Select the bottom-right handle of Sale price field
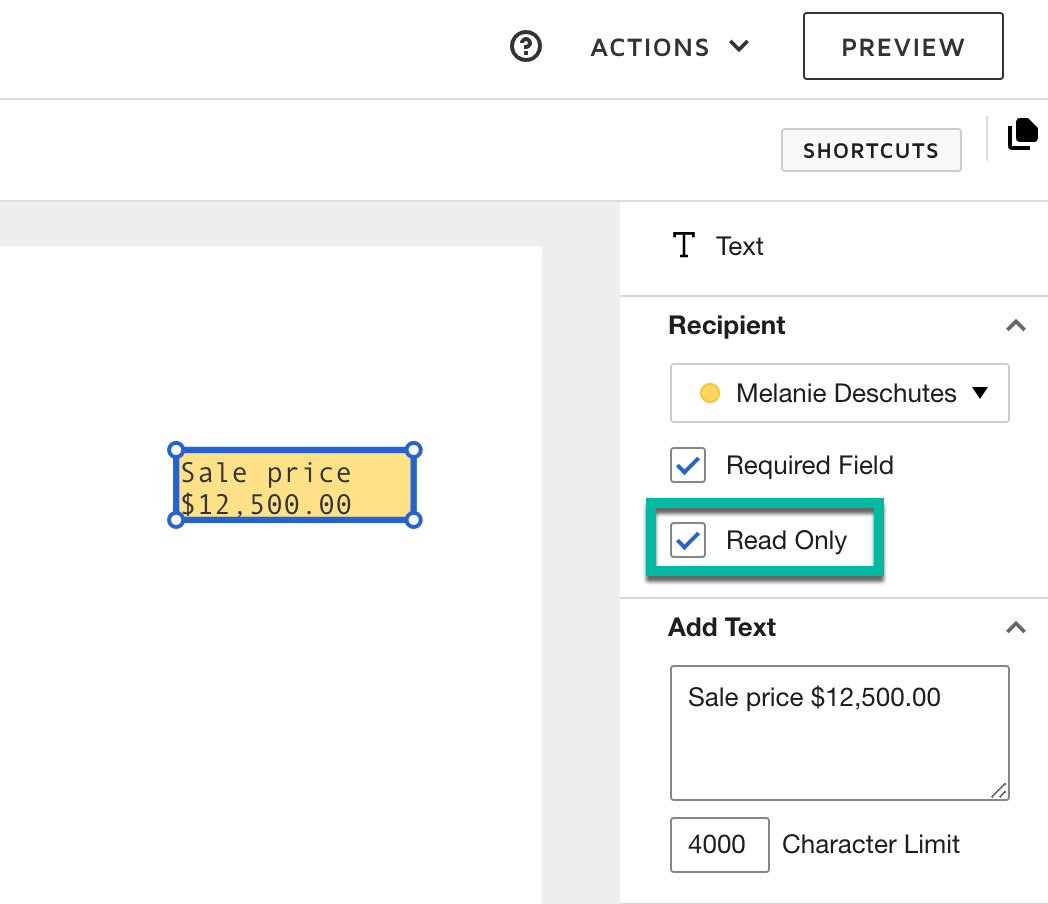Screen dimensions: 1048x904 tap(414, 520)
